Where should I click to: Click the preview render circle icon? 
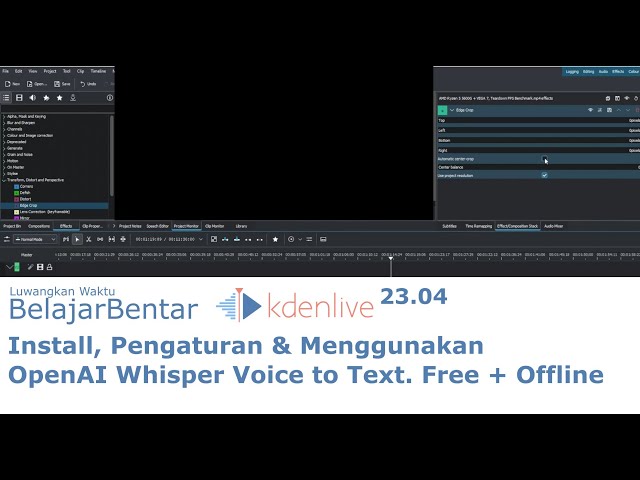[291, 239]
